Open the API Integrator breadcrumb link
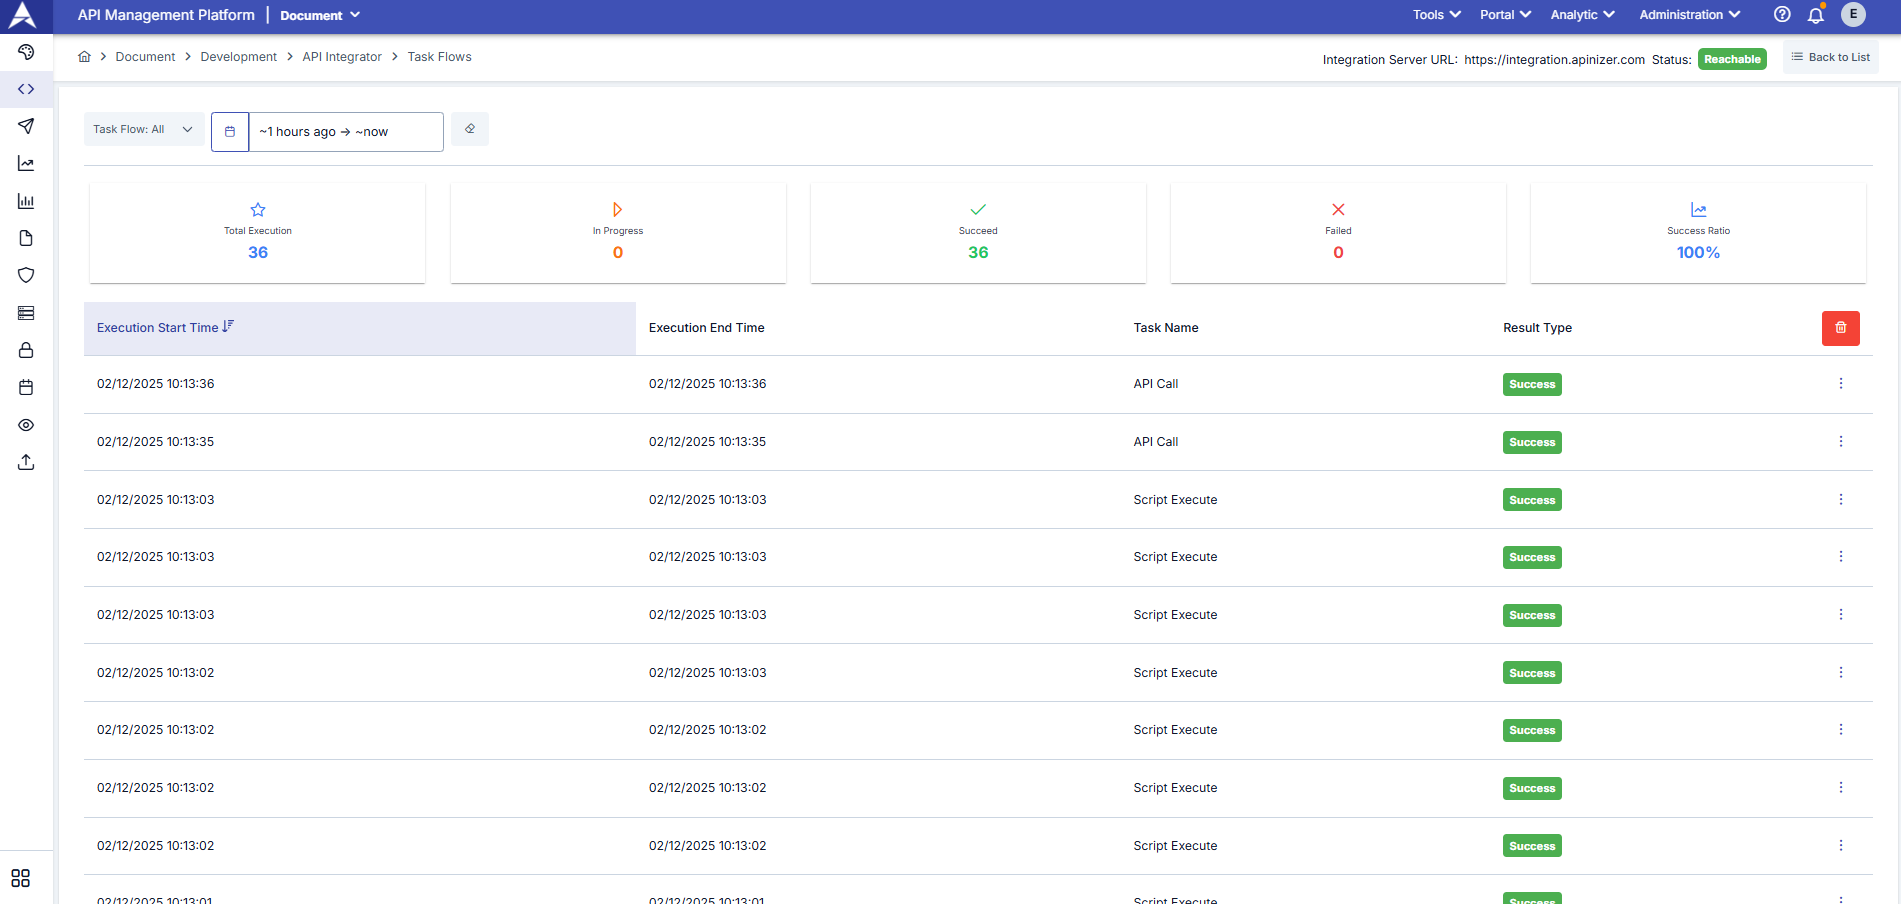This screenshot has width=1901, height=904. (342, 56)
